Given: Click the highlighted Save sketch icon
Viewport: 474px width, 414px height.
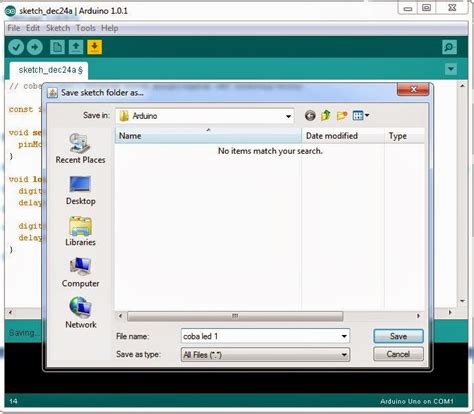Looking at the screenshot, I should [x=95, y=47].
